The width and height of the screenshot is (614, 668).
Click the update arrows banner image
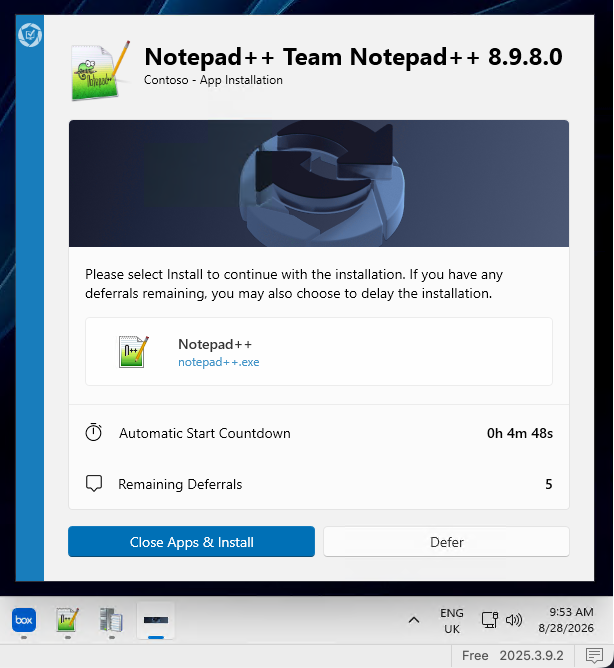[x=319, y=184]
